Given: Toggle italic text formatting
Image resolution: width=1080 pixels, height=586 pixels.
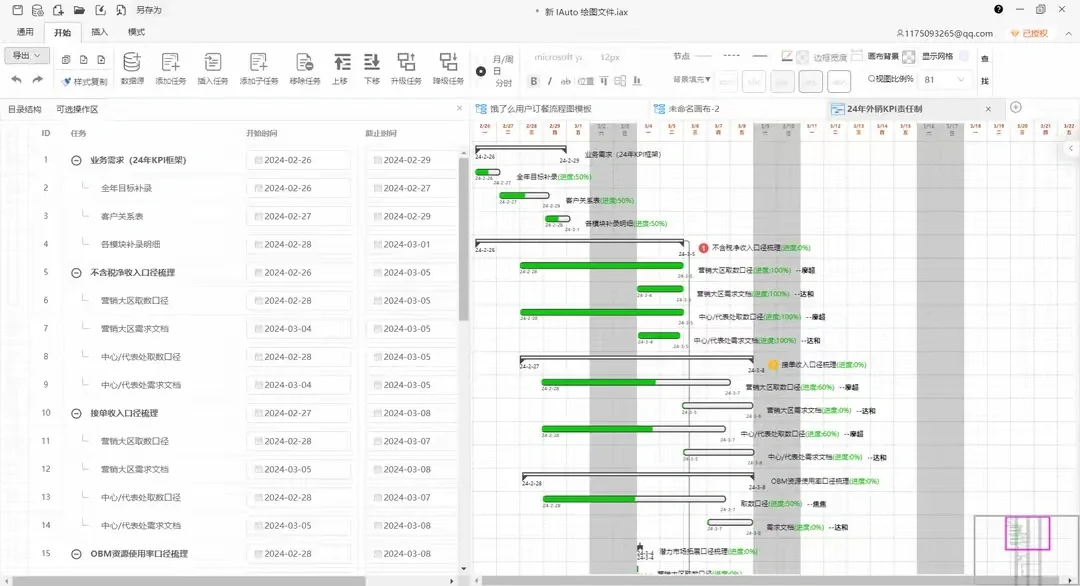Looking at the screenshot, I should (550, 81).
